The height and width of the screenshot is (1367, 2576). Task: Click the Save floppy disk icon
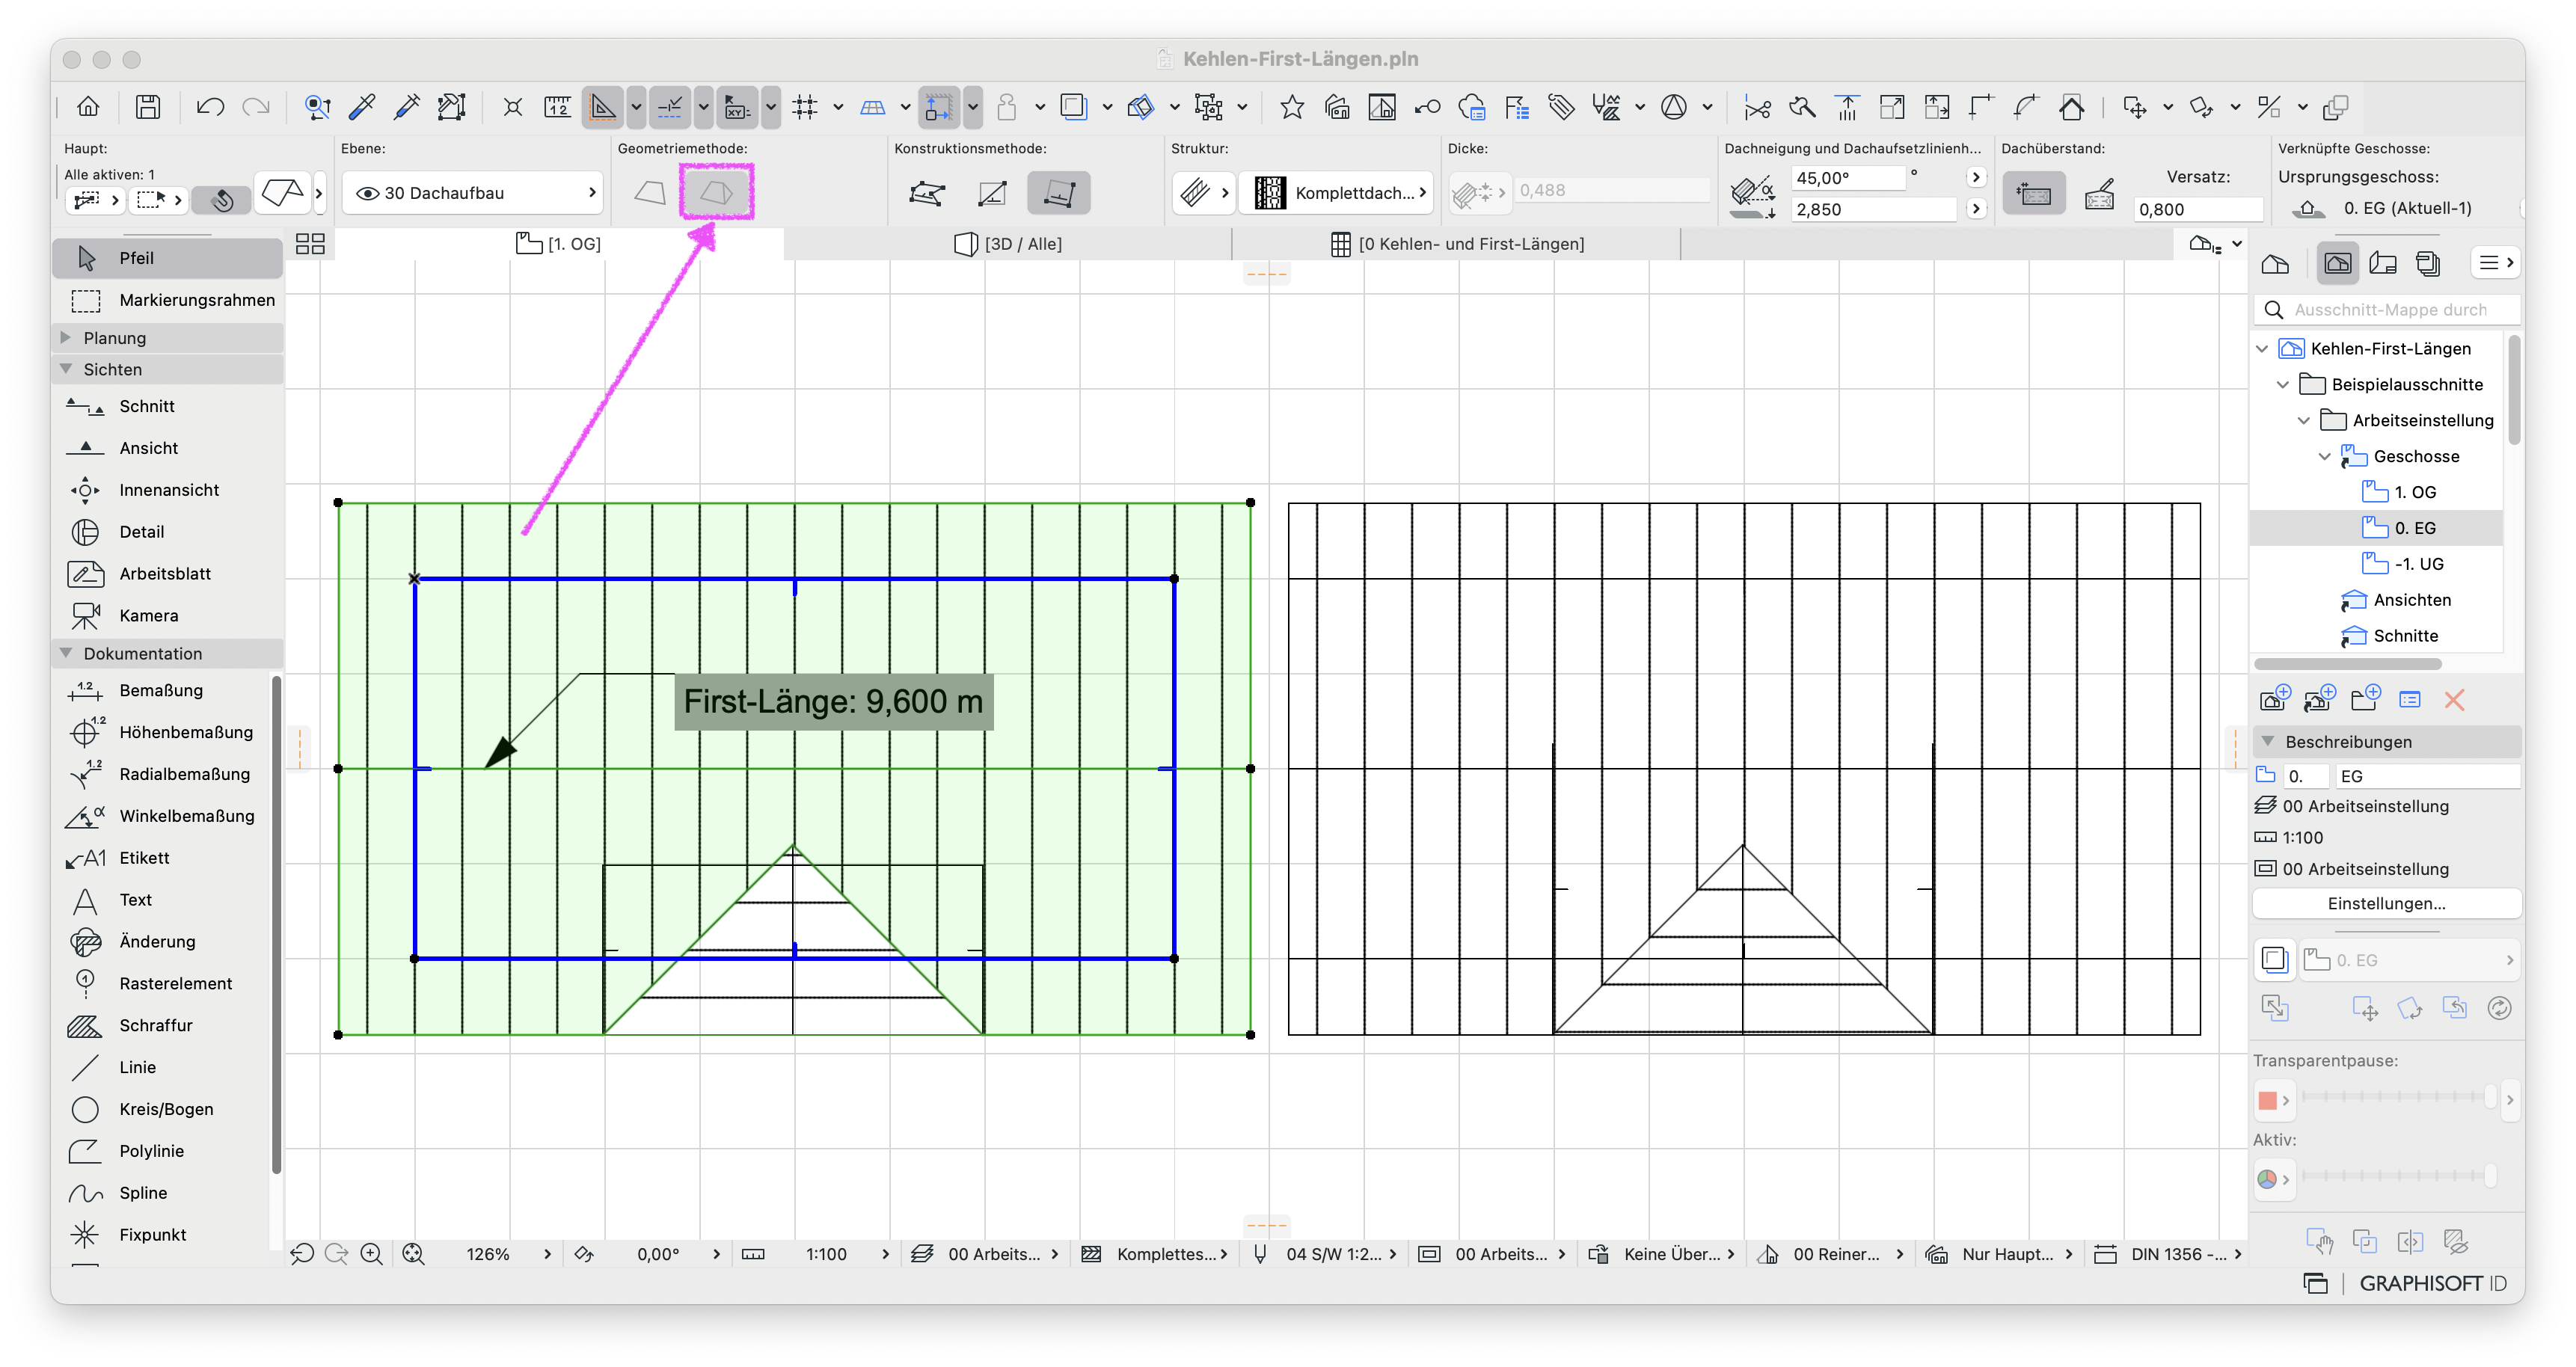pos(148,107)
